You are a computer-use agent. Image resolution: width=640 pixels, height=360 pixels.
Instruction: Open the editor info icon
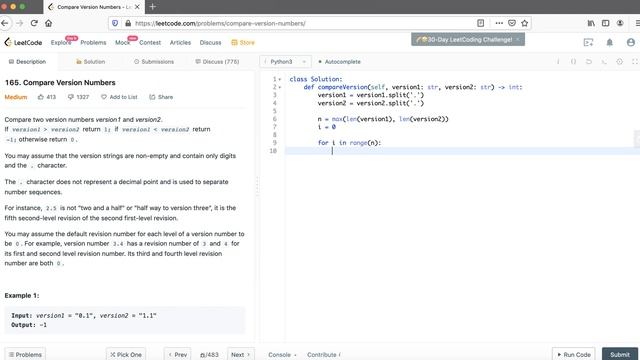558,62
